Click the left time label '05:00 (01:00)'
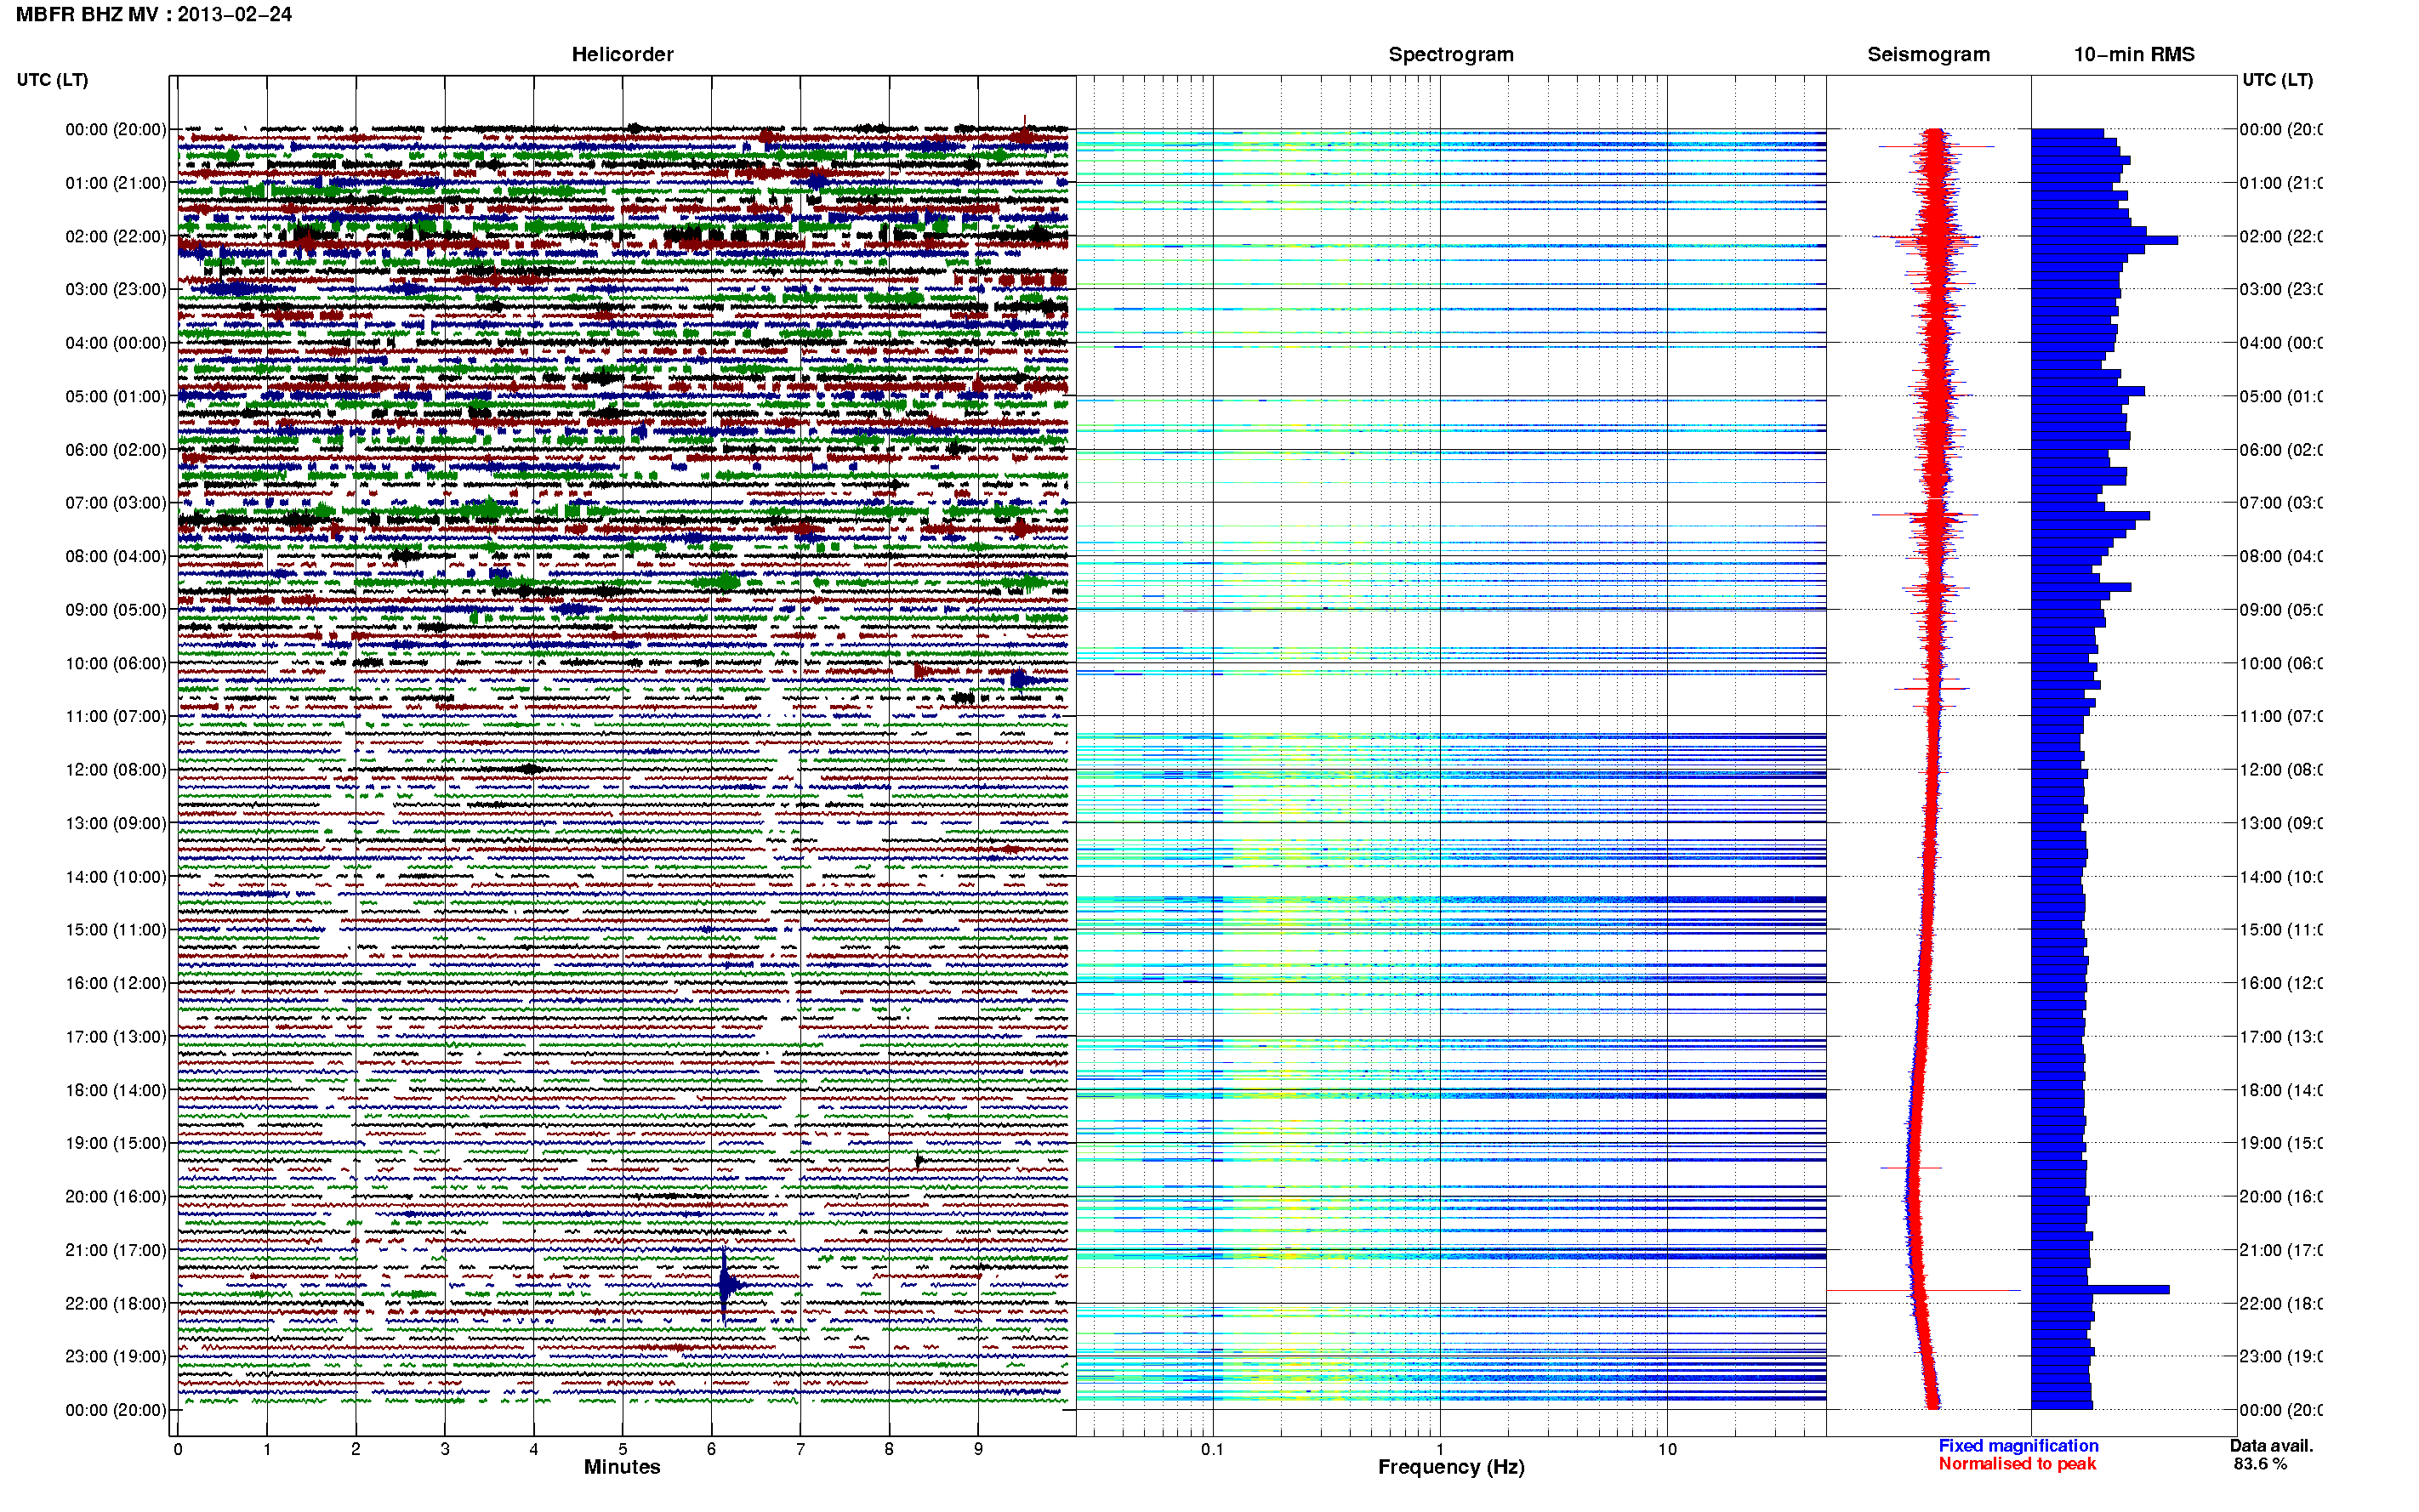 (x=116, y=396)
